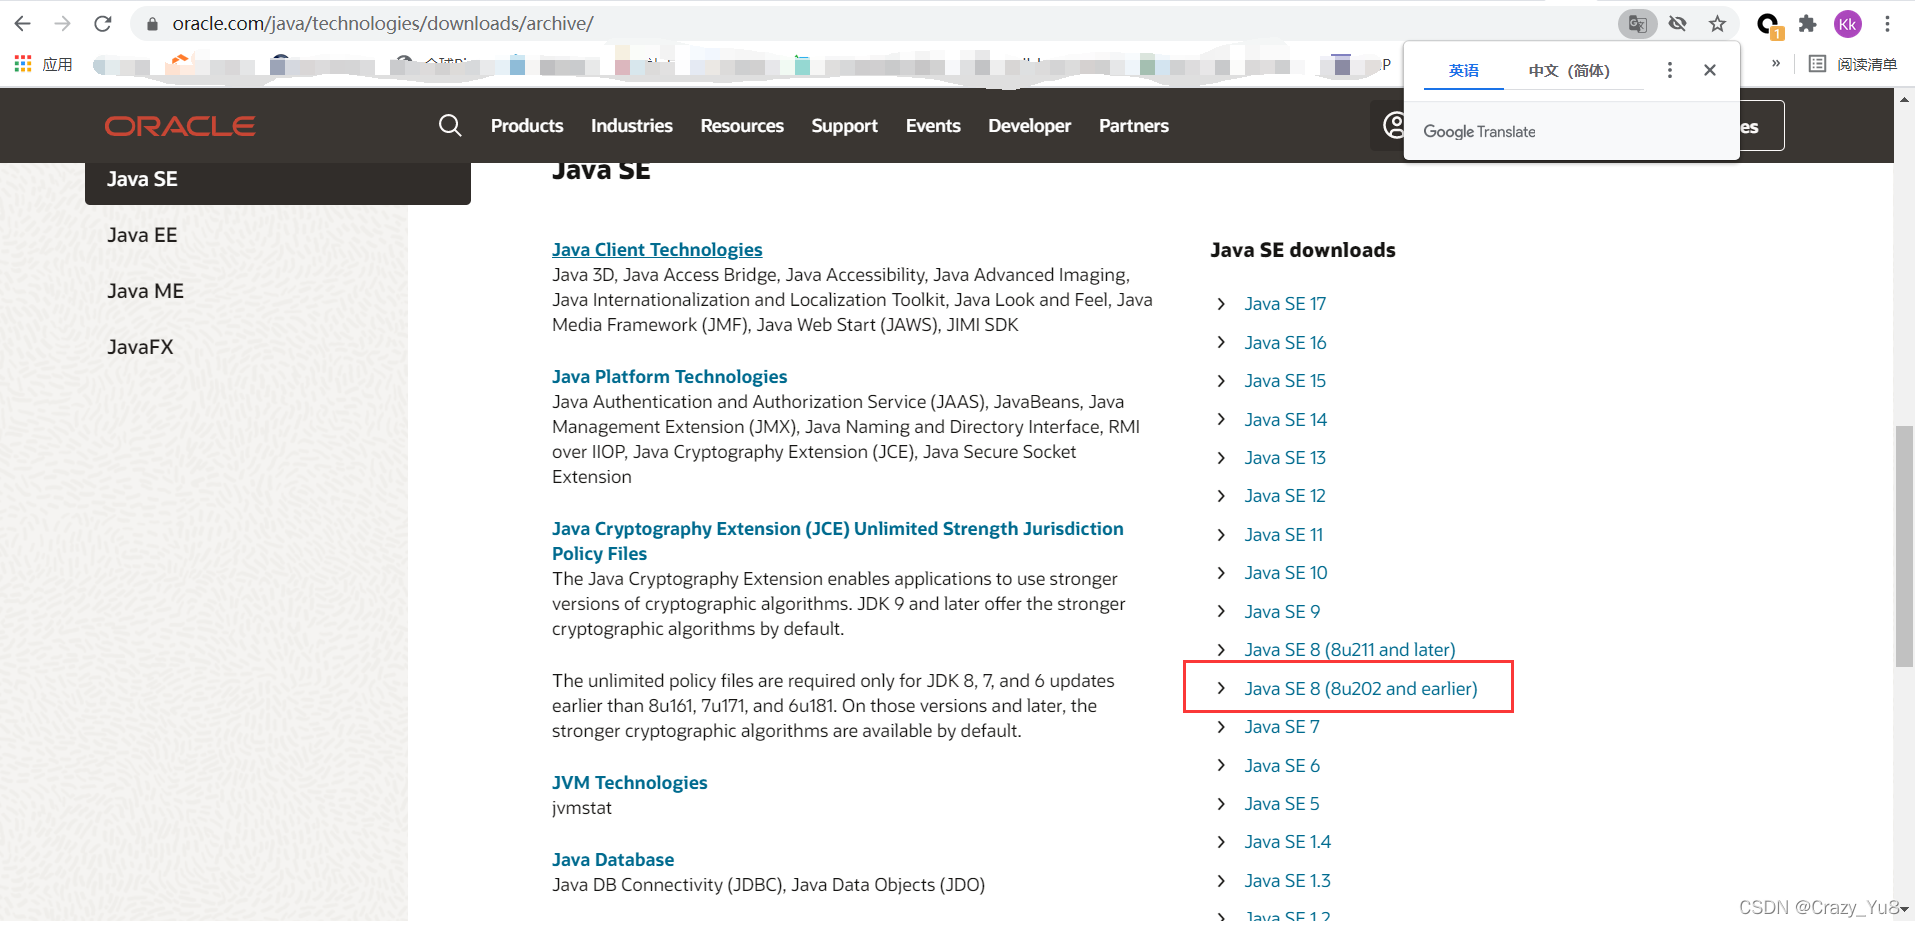Open Java SE 8 (8u211 and later) link

tap(1350, 650)
